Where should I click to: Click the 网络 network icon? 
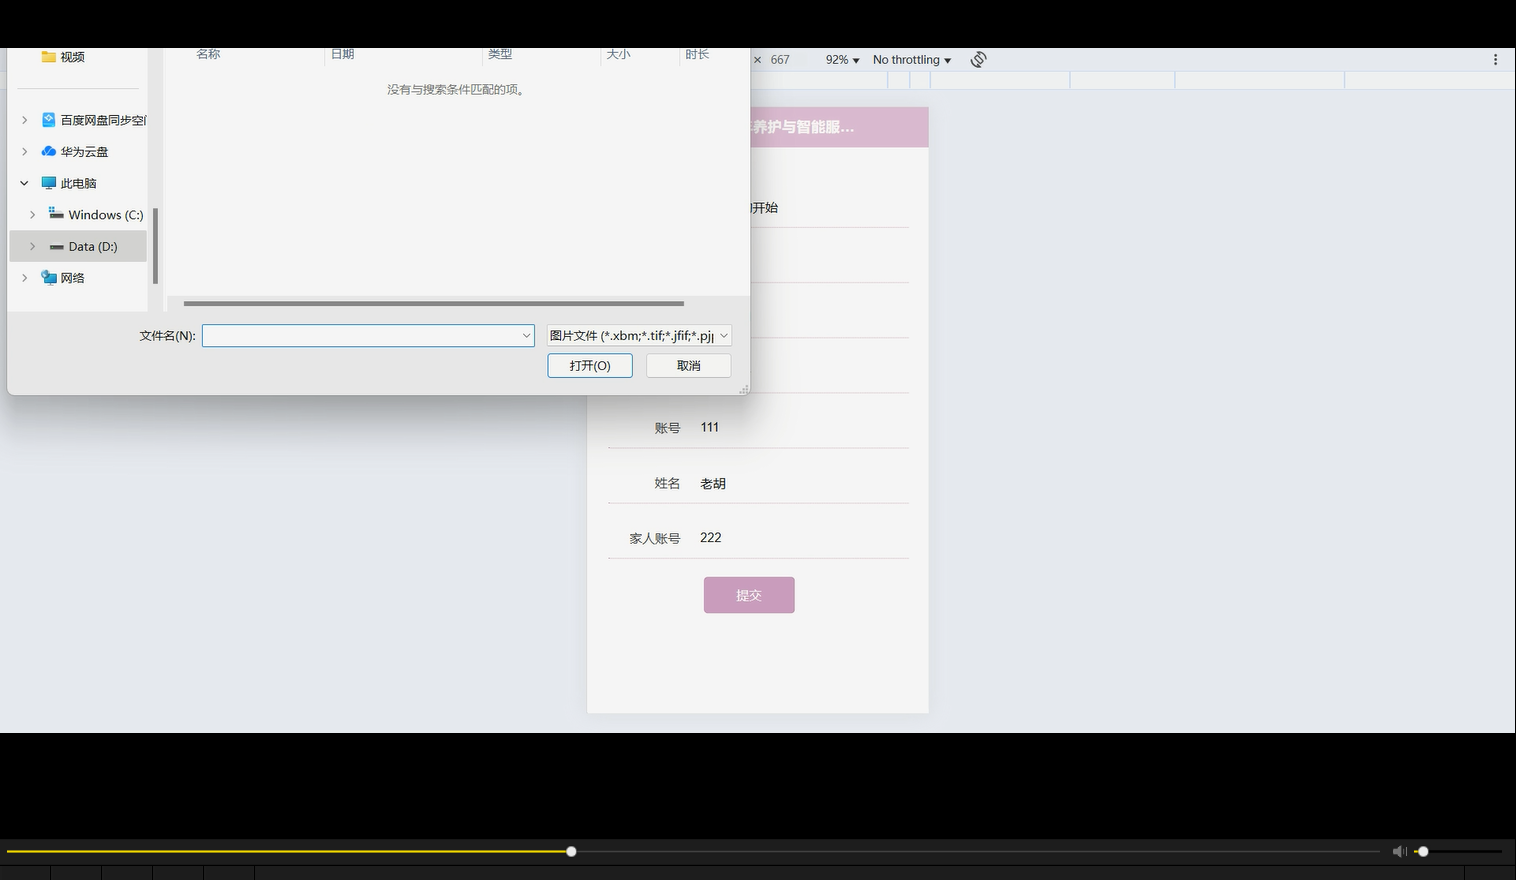[48, 278]
